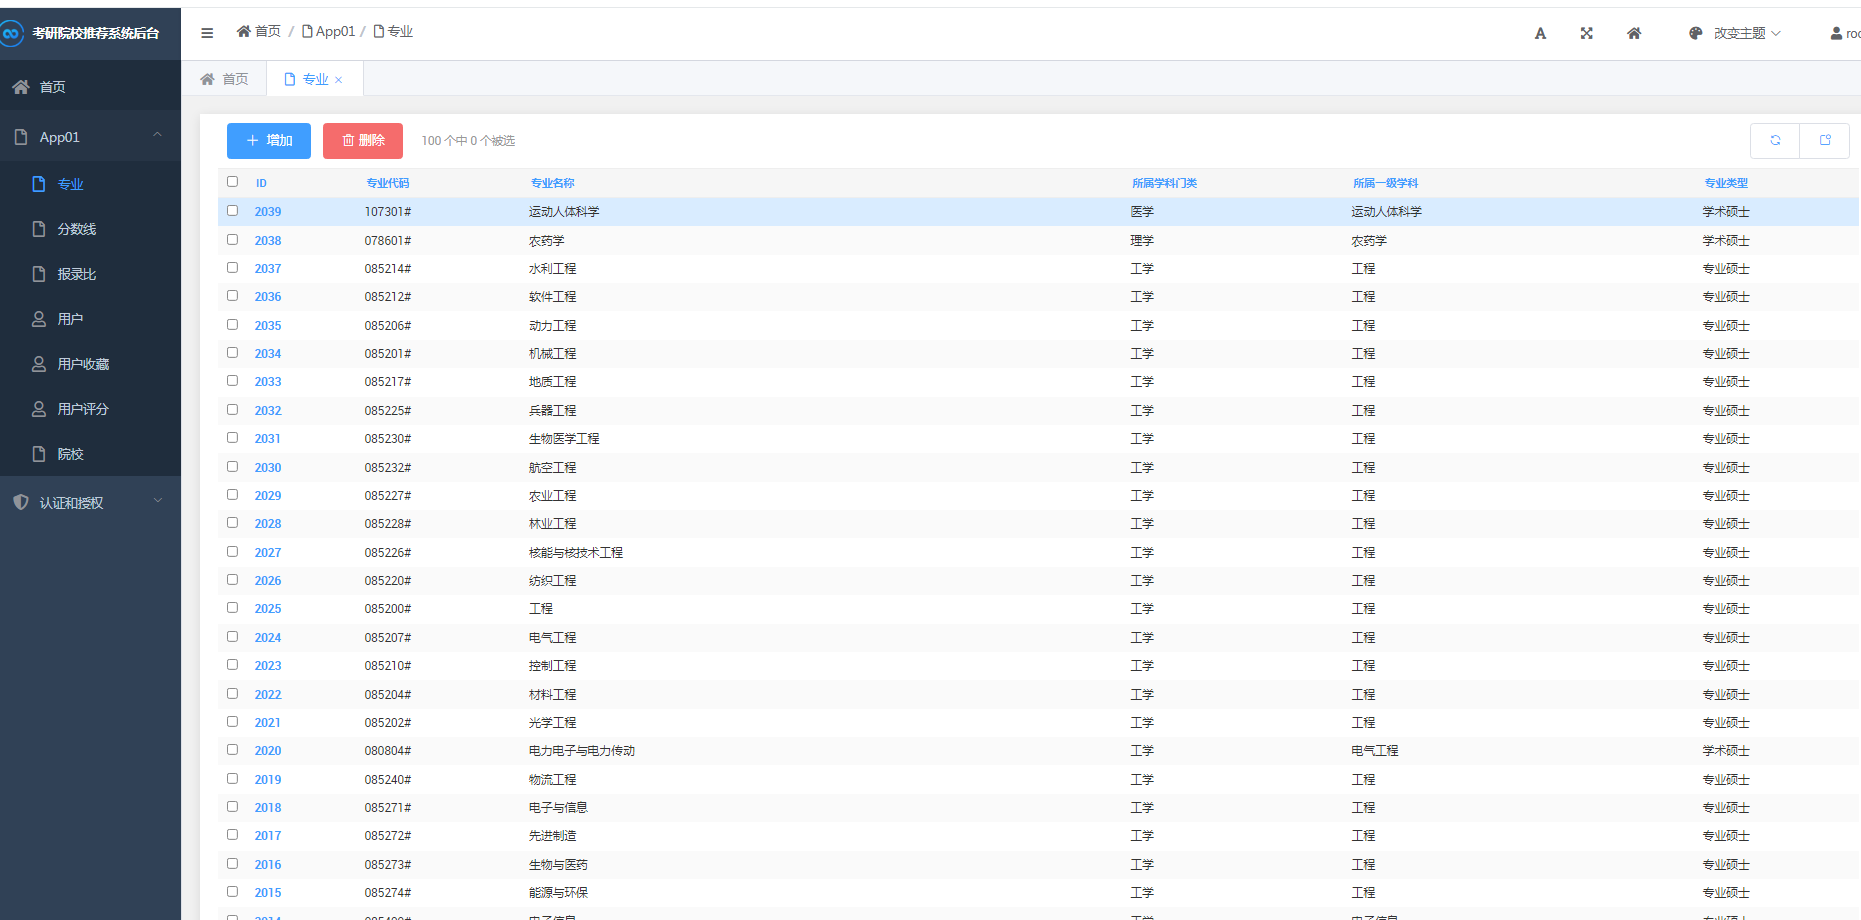1861x920 pixels.
Task: Check the row 2020 checkbox
Action: pyautogui.click(x=232, y=750)
